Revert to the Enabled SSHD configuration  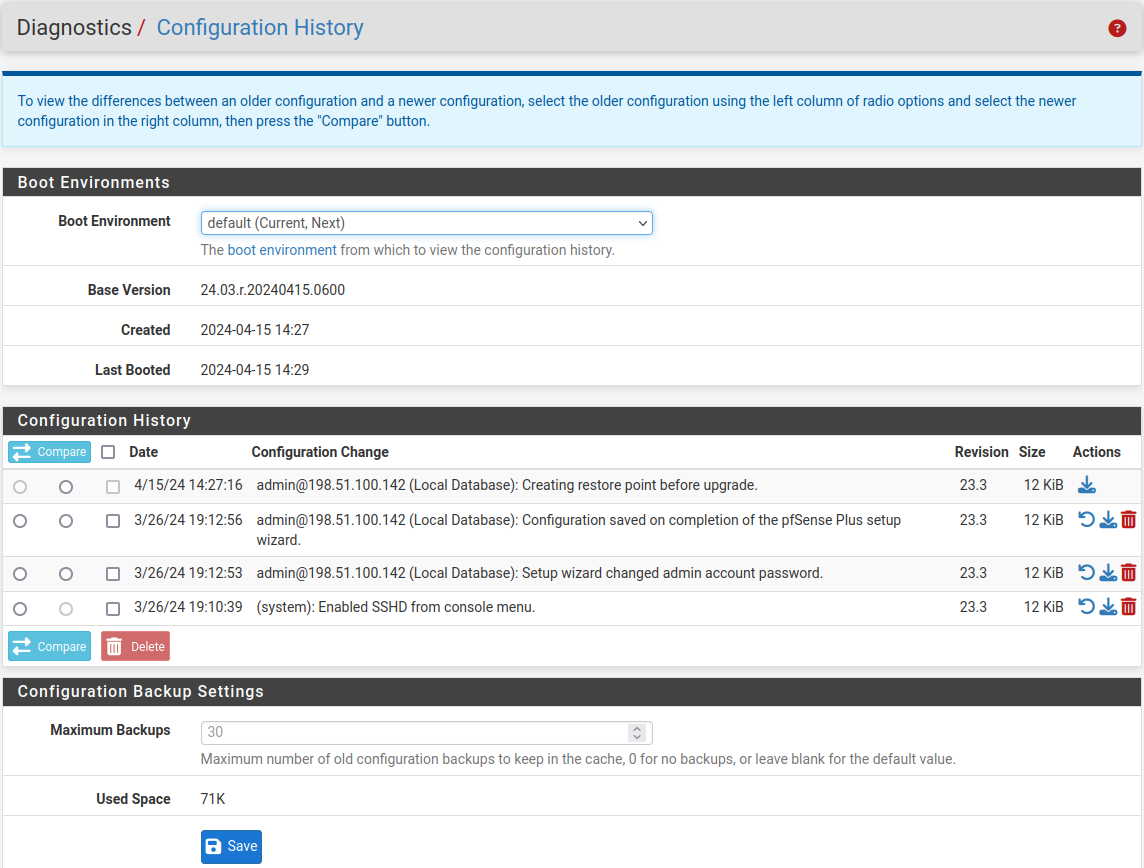click(x=1087, y=607)
